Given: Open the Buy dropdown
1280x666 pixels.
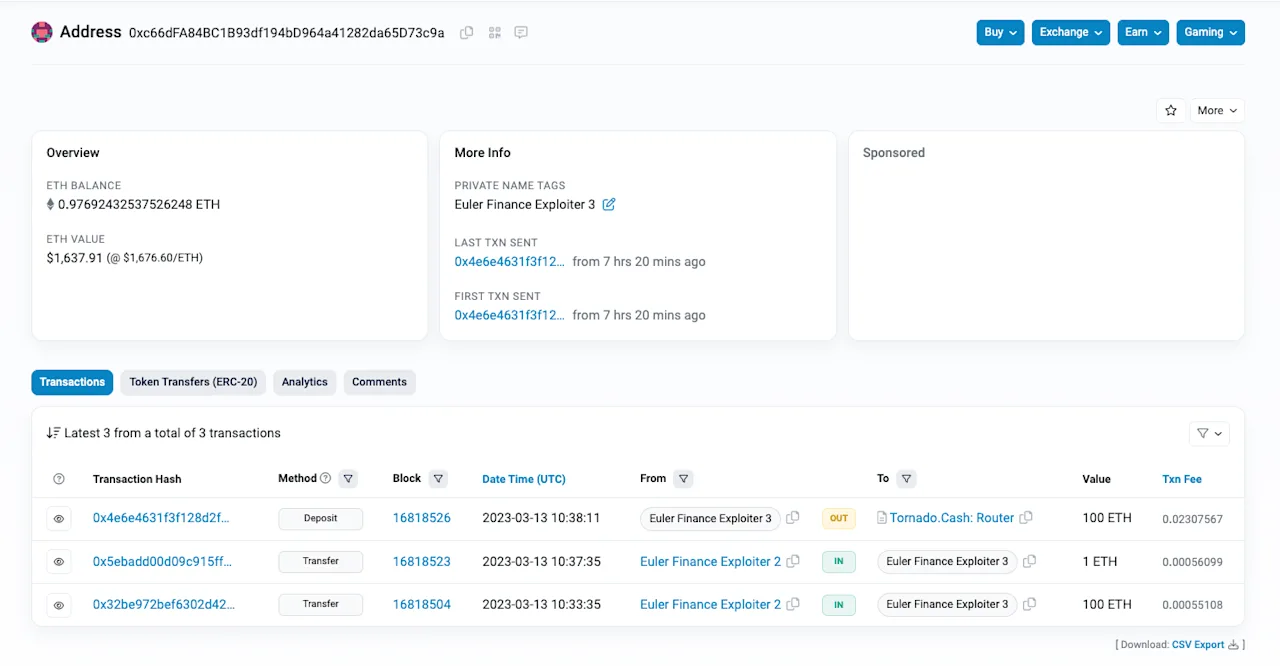Looking at the screenshot, I should [1000, 32].
